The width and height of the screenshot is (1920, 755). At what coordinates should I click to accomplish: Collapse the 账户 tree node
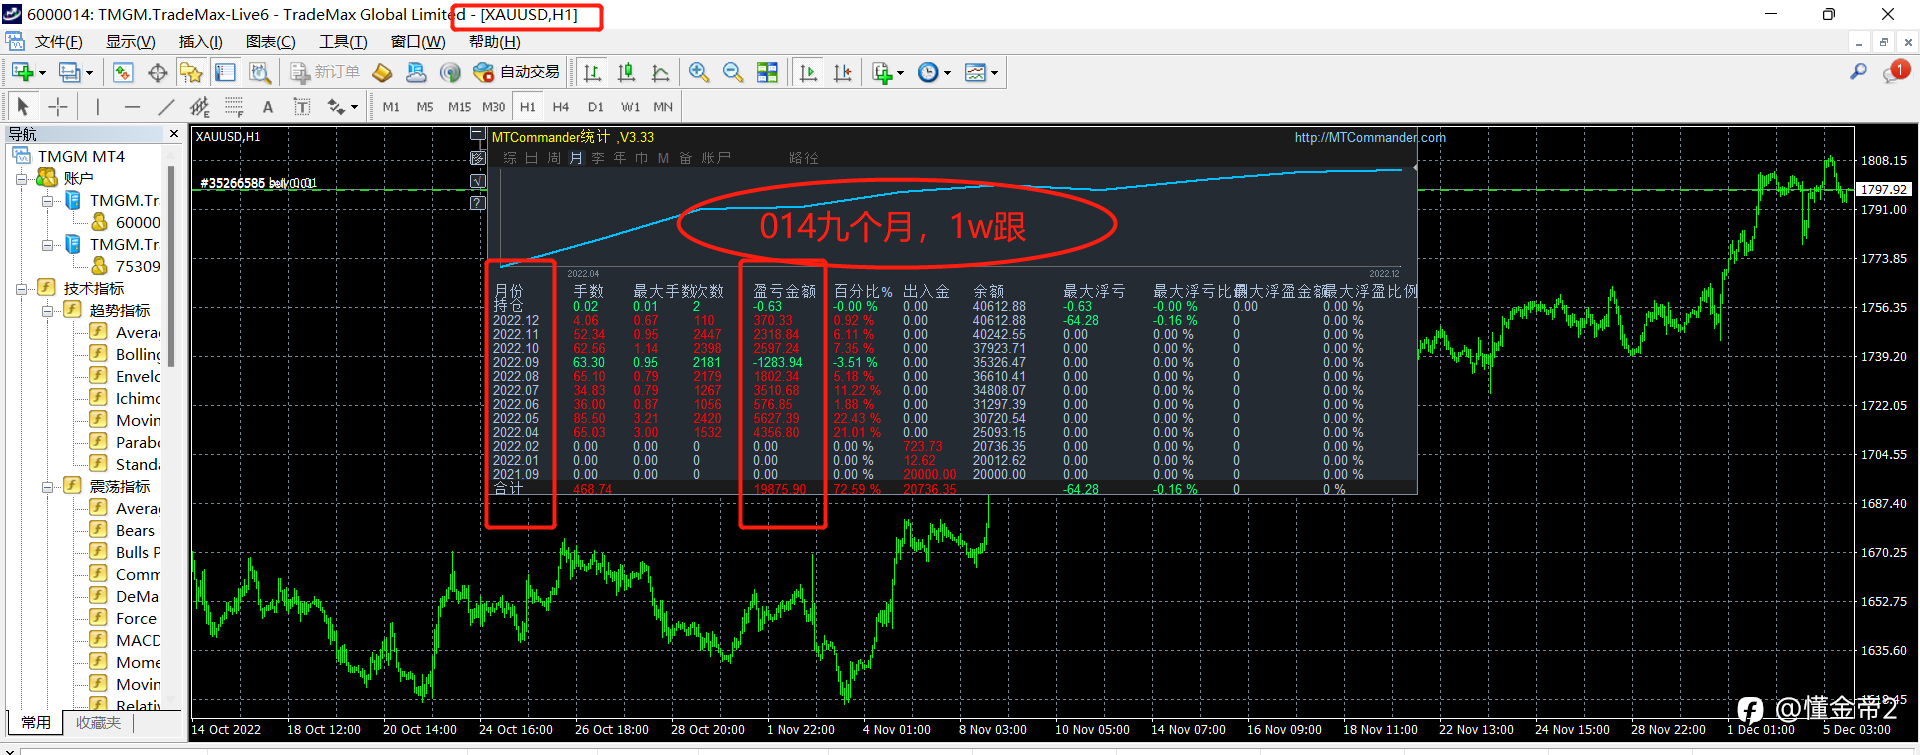[21, 179]
